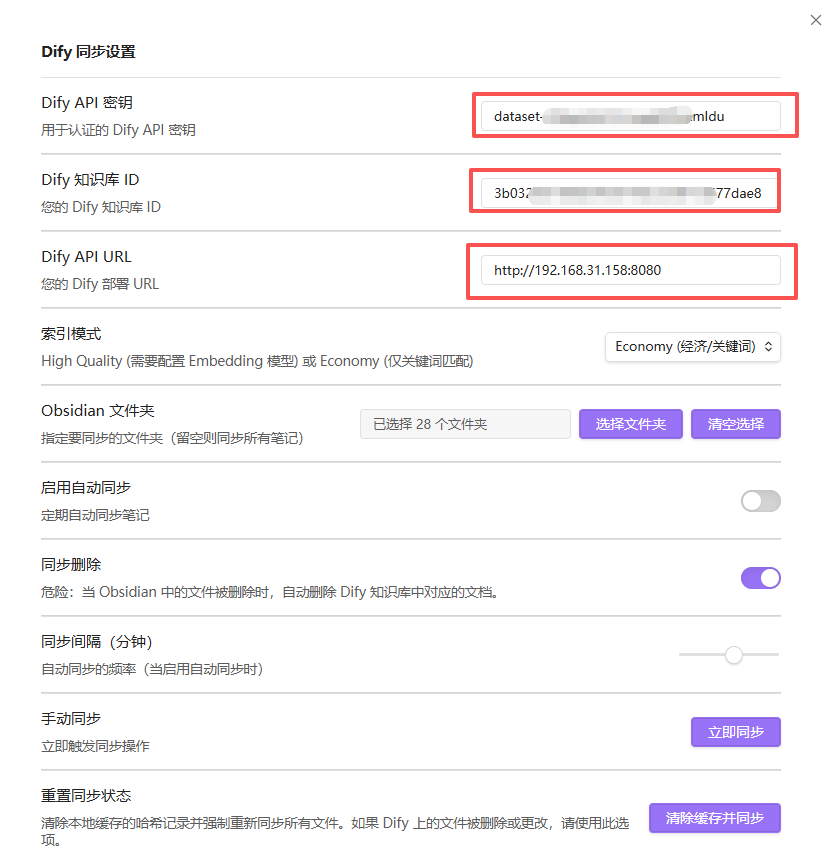Image resolution: width=823 pixels, height=857 pixels.
Task: Toggle automatic sync switch off
Action: pyautogui.click(x=761, y=501)
